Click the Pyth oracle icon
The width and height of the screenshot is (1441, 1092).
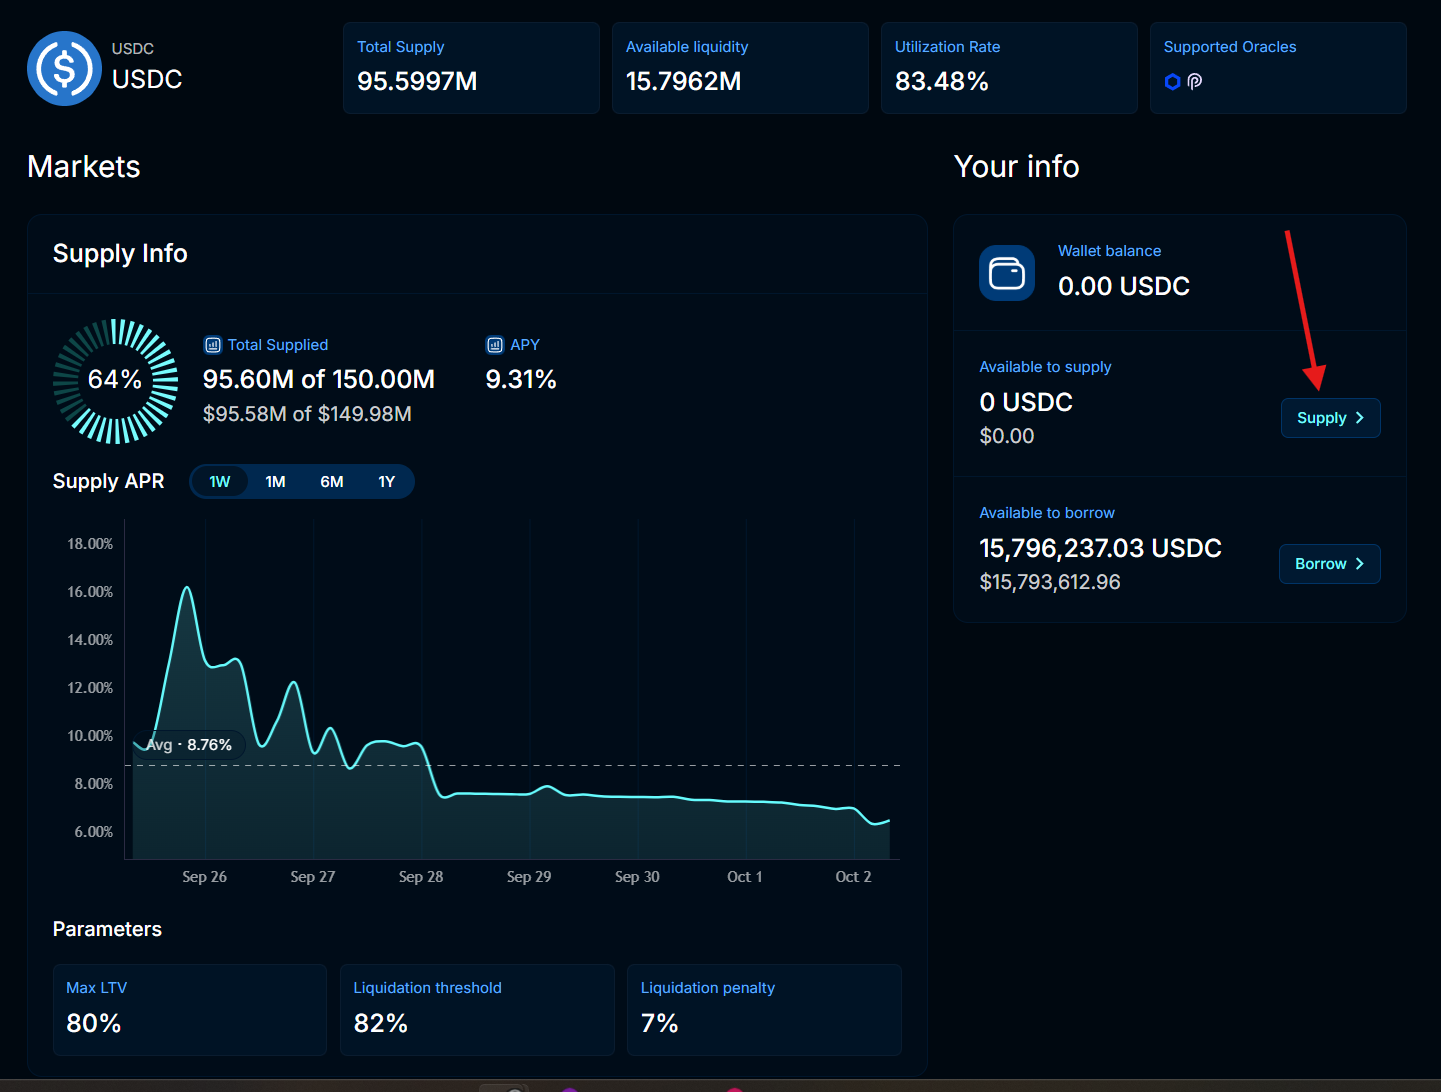pyautogui.click(x=1195, y=82)
